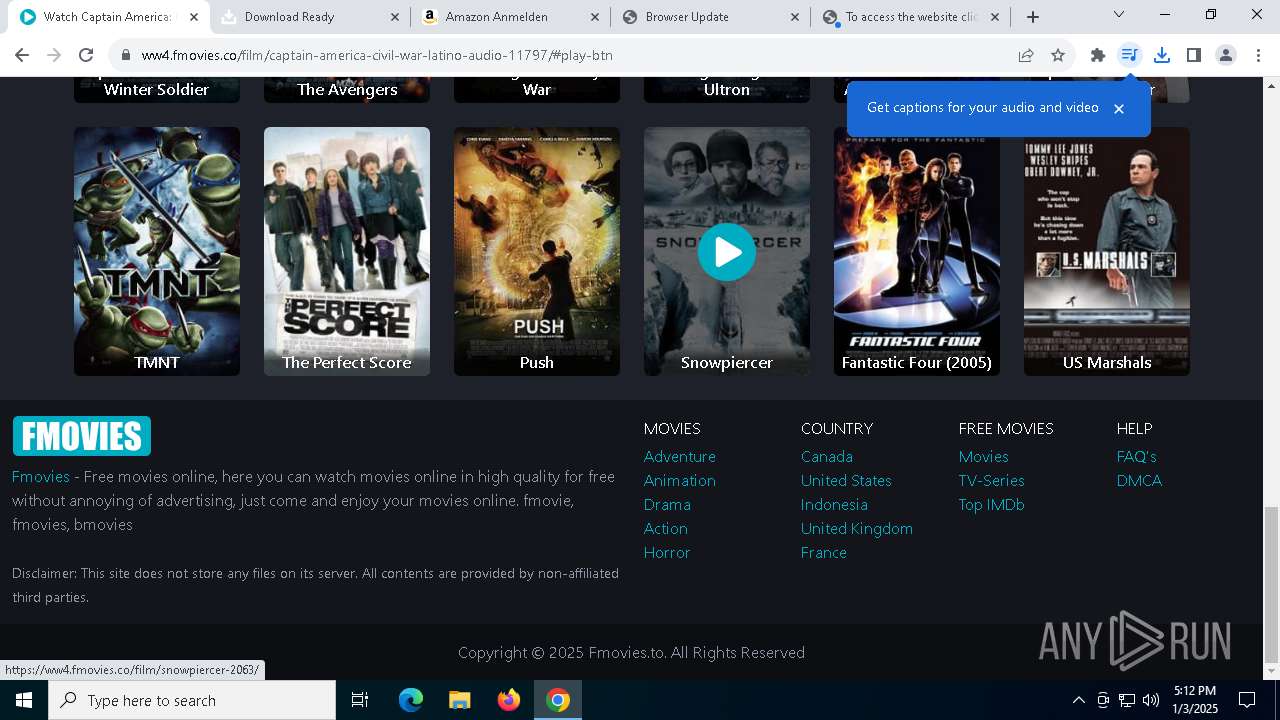The image size is (1280, 720).
Task: Open the Chrome profile avatar
Action: tap(1226, 55)
